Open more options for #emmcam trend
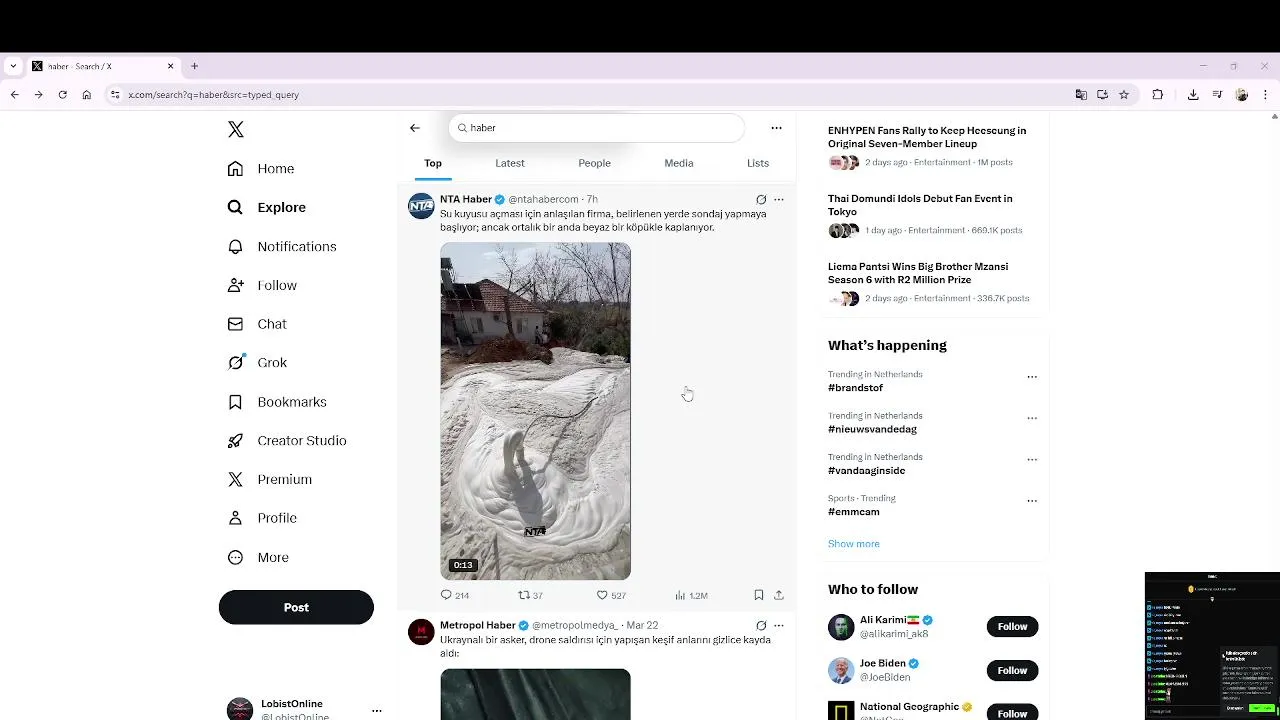 [1032, 501]
